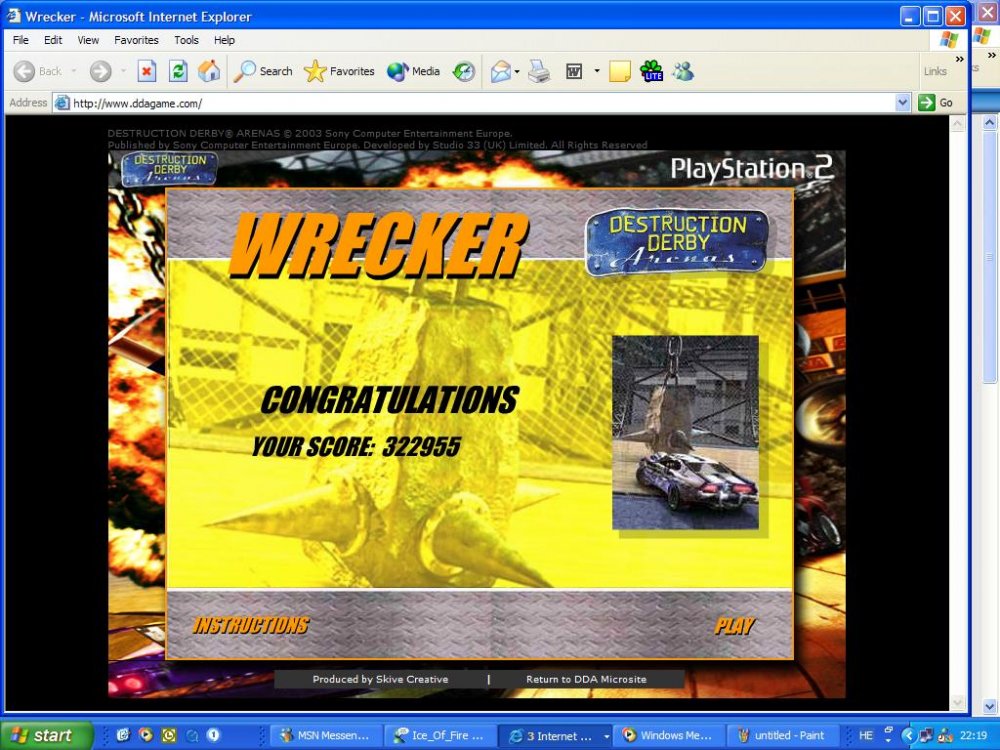
Task: Click the first Quick Launch icon
Action: (123, 735)
